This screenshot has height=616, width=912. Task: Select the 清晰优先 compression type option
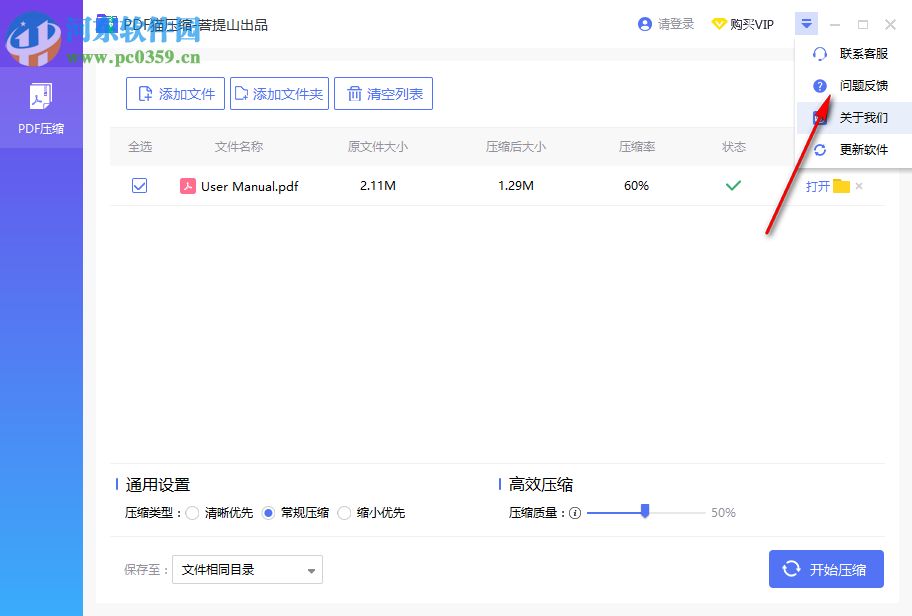coord(192,512)
